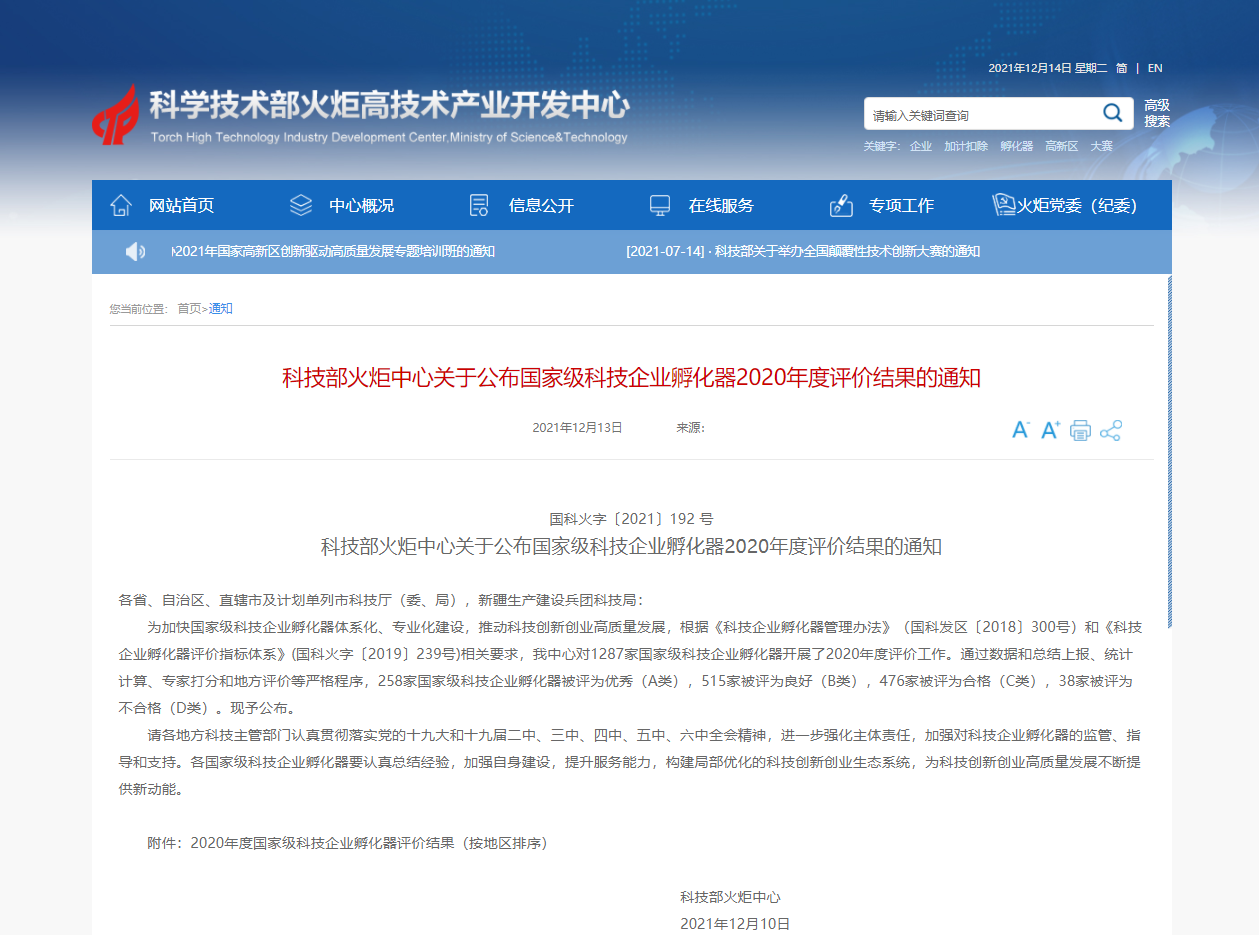This screenshot has height=935, width=1259.
Task: Select the keyword 大赛
Action: click(x=1101, y=146)
